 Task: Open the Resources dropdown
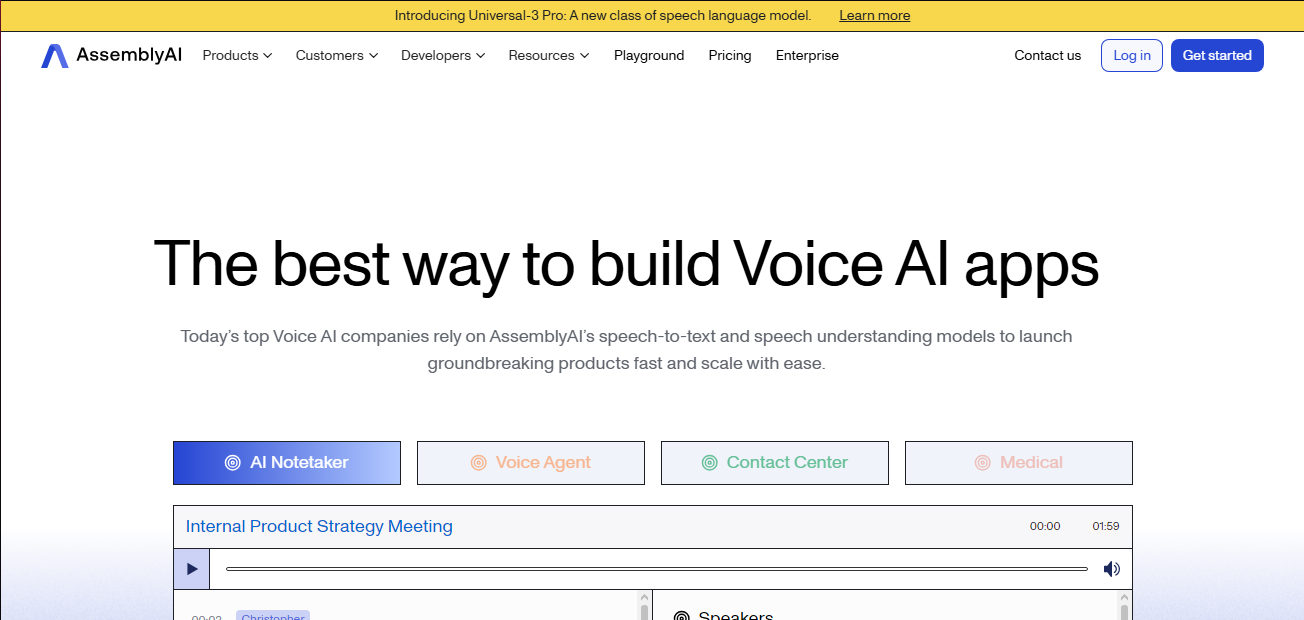tap(548, 55)
